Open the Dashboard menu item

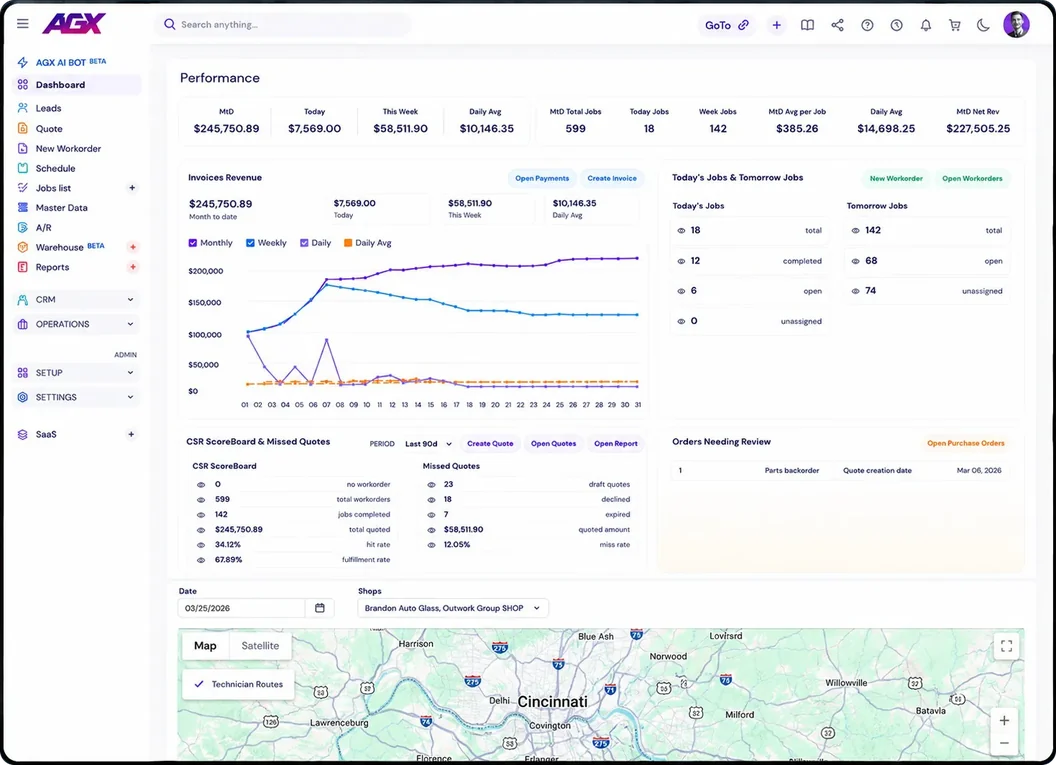[x=77, y=85]
